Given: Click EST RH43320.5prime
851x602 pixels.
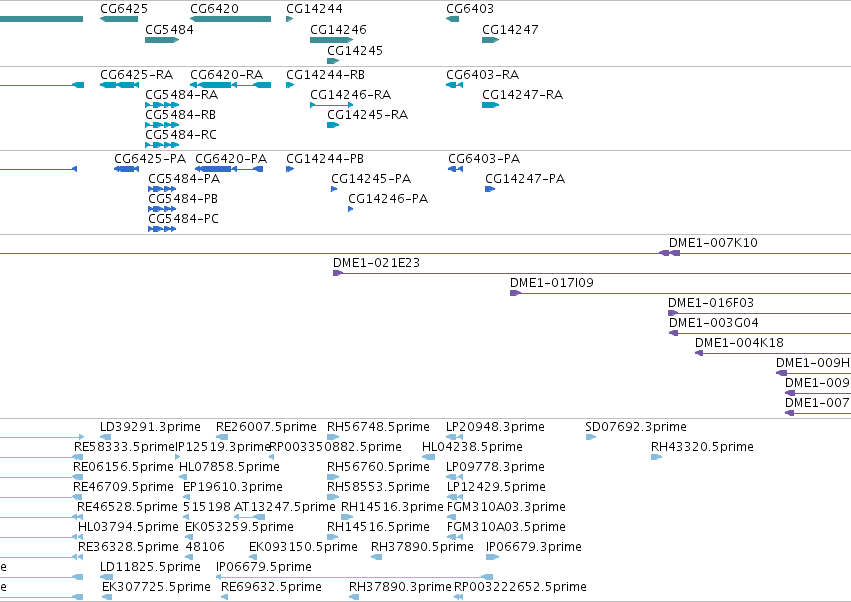Looking at the screenshot, I should coord(702,447).
